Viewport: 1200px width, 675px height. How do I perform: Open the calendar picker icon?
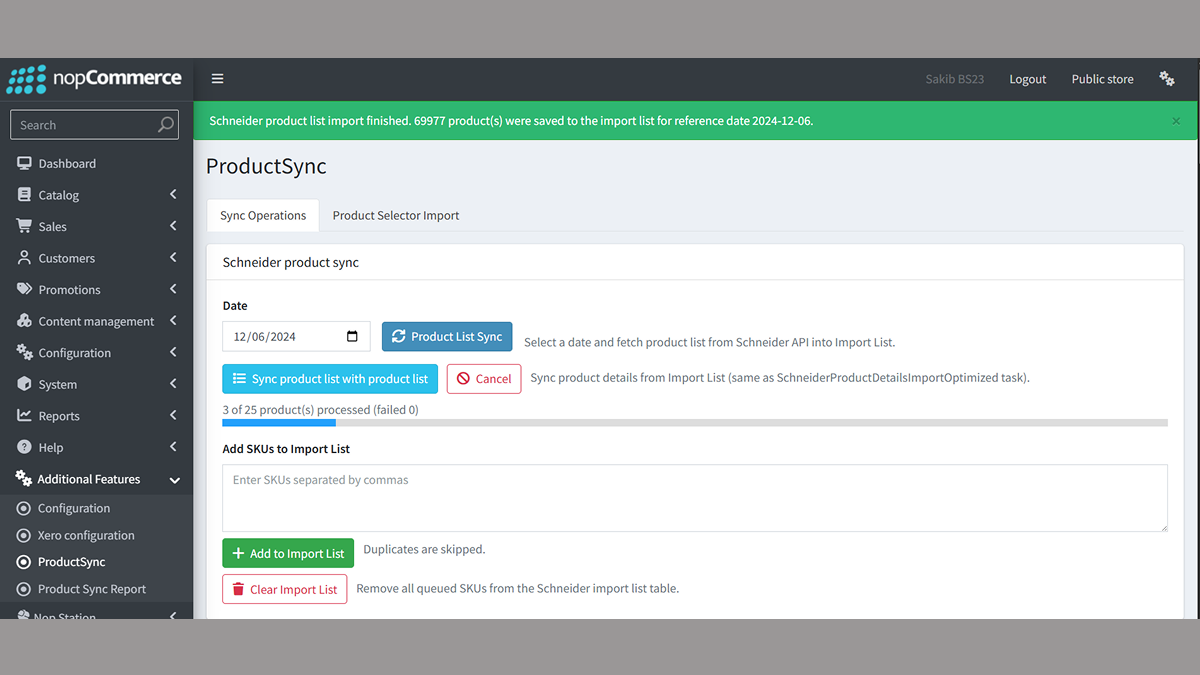tap(352, 336)
